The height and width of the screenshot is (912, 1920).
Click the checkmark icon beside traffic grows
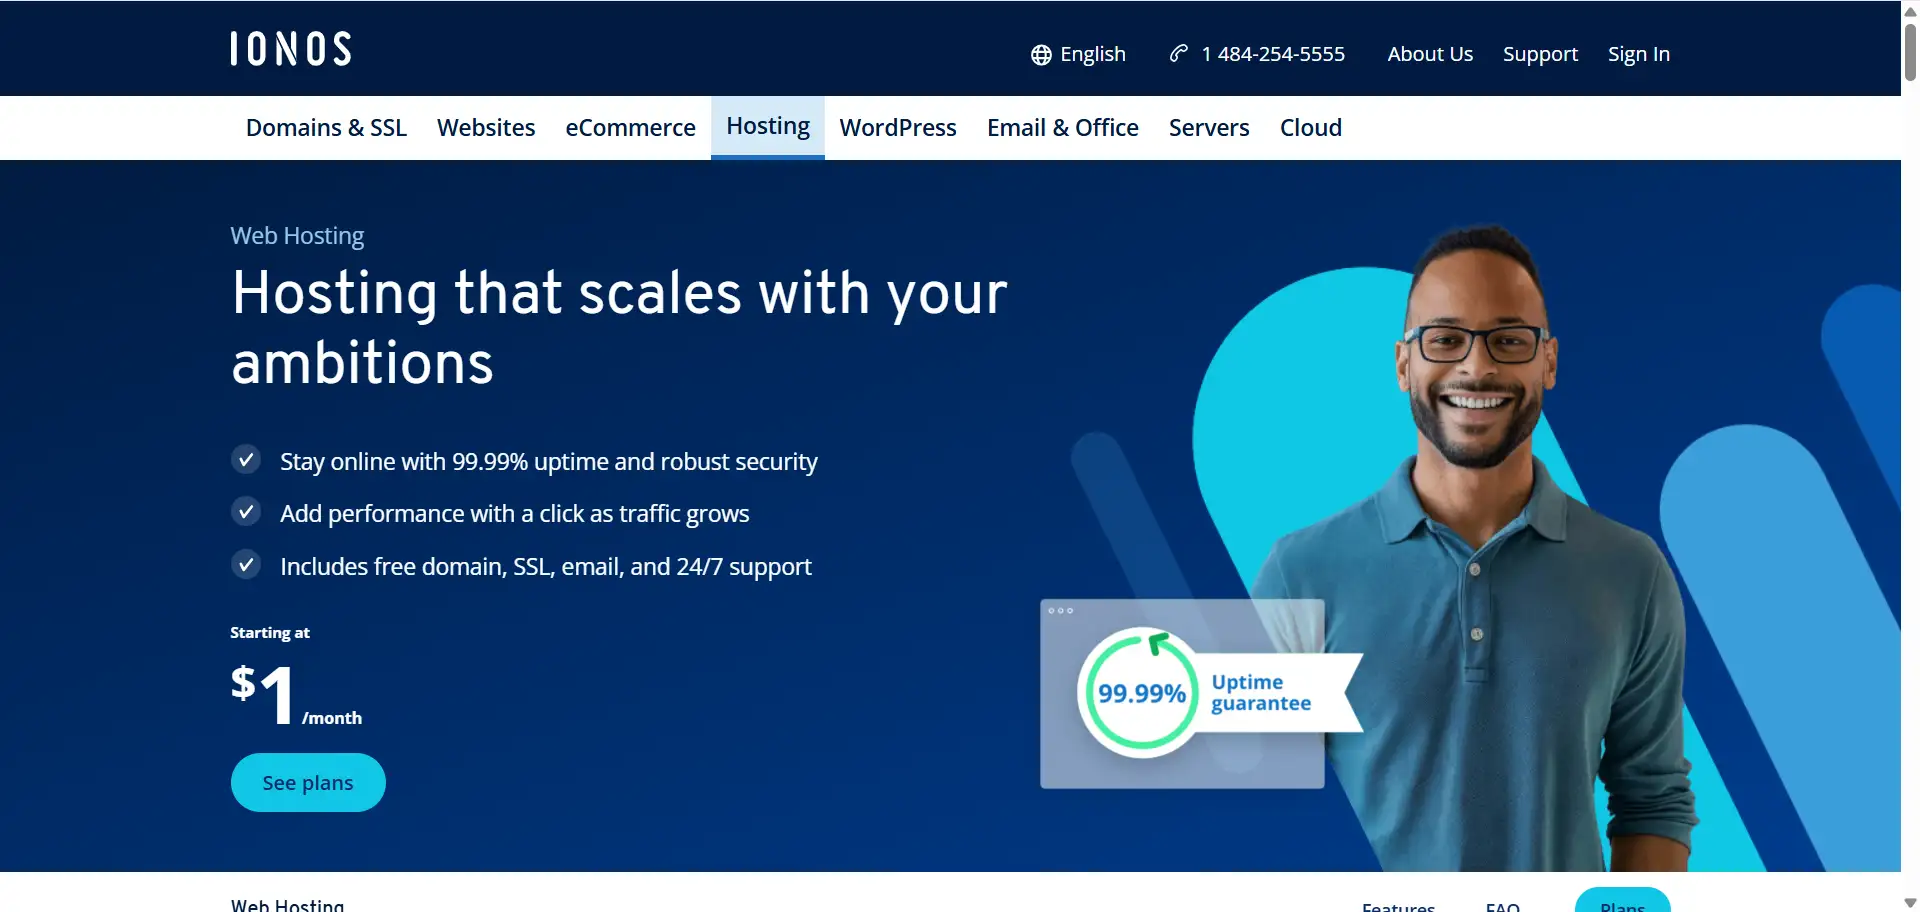[x=246, y=512]
